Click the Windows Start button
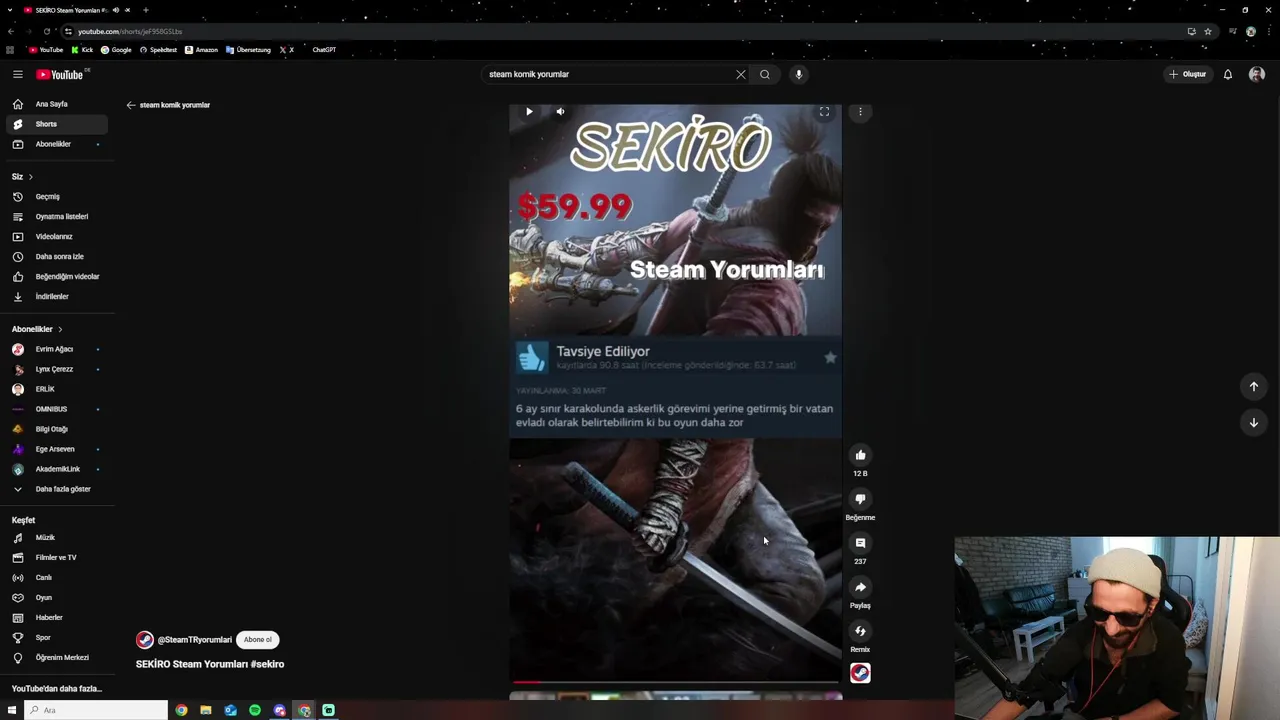Image resolution: width=1280 pixels, height=720 pixels. pyautogui.click(x=12, y=710)
